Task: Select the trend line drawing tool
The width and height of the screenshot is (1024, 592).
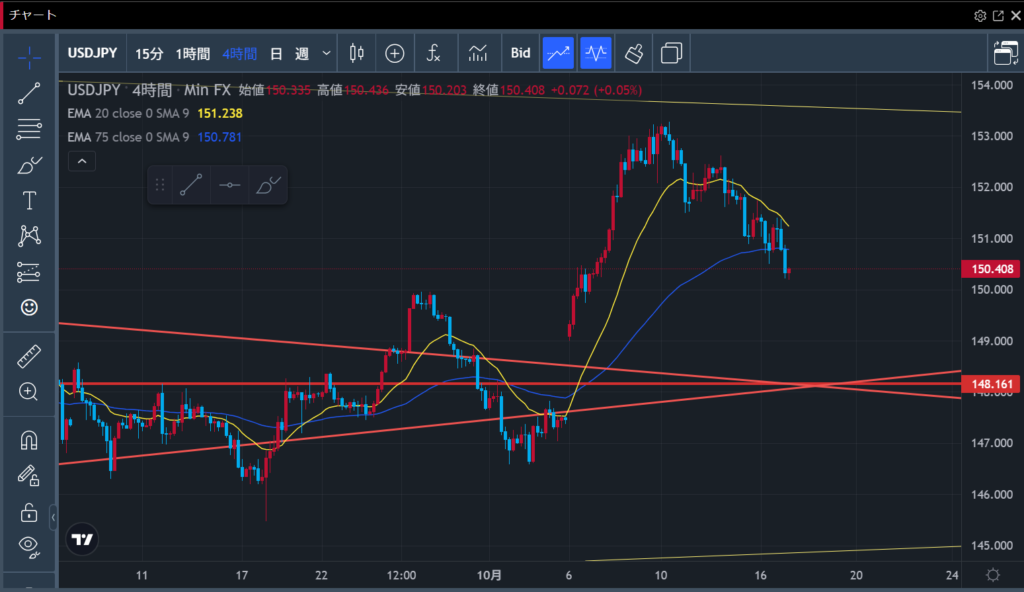Action: point(29,92)
